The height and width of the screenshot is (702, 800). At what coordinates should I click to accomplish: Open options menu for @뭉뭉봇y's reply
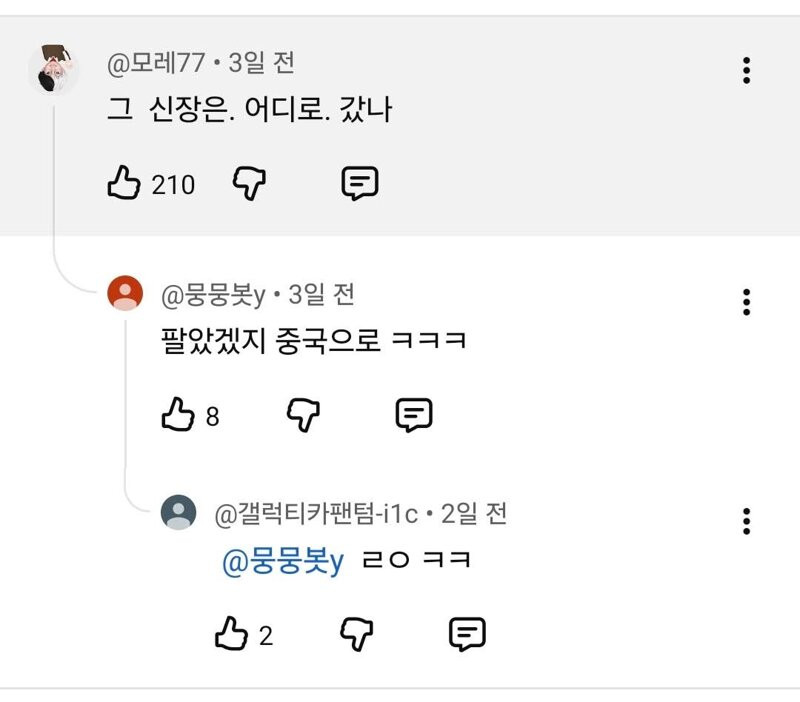[746, 301]
